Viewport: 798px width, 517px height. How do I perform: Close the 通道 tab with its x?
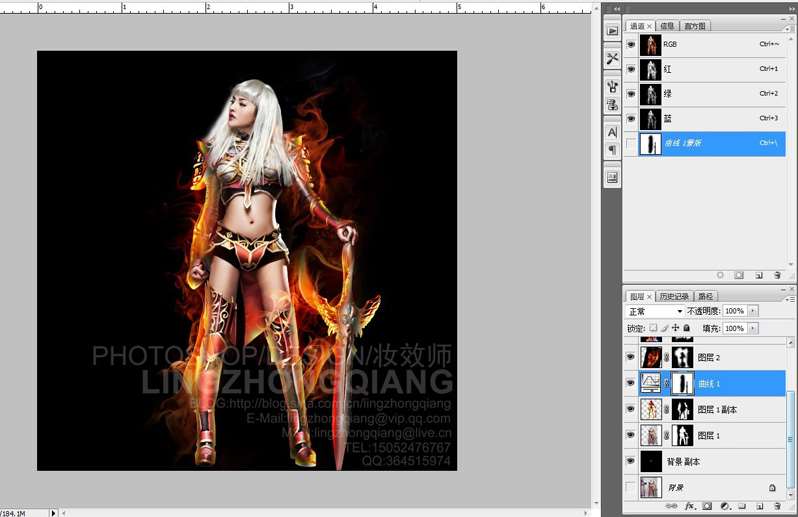pyautogui.click(x=649, y=26)
